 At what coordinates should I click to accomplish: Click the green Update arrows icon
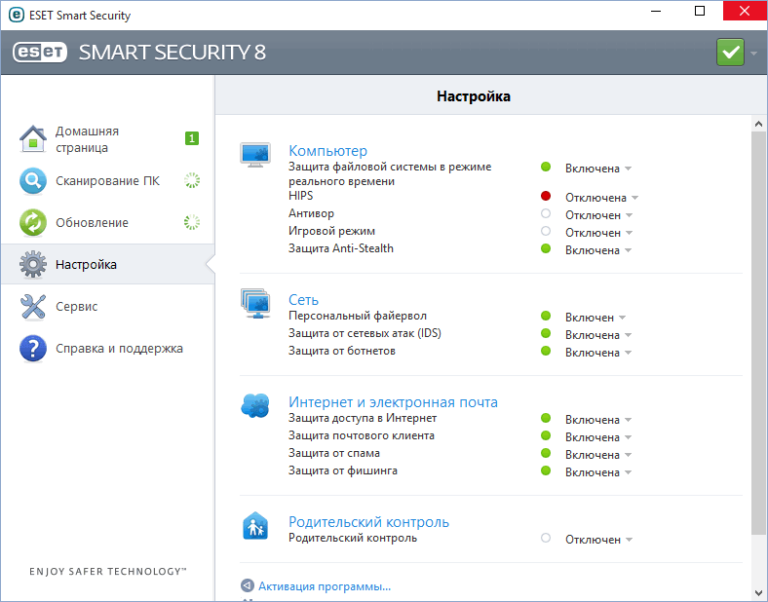(x=33, y=222)
